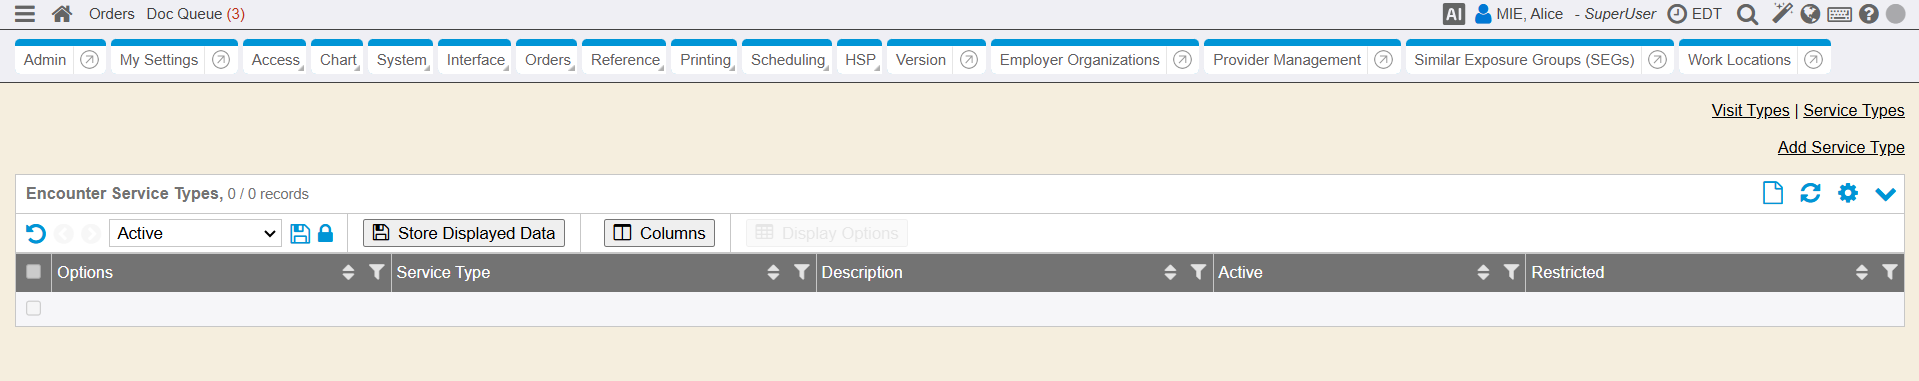Click the blue lock icon
Screen dimensions: 1919x381
325,233
